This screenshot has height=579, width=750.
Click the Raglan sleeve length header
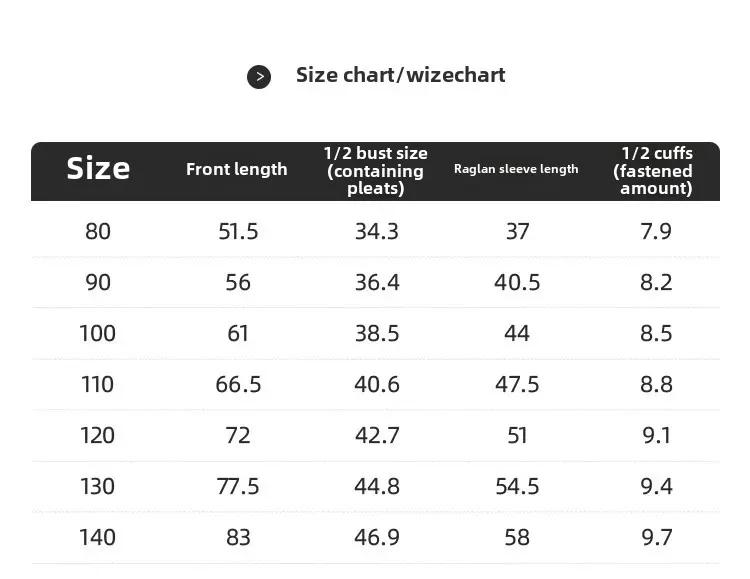[516, 169]
